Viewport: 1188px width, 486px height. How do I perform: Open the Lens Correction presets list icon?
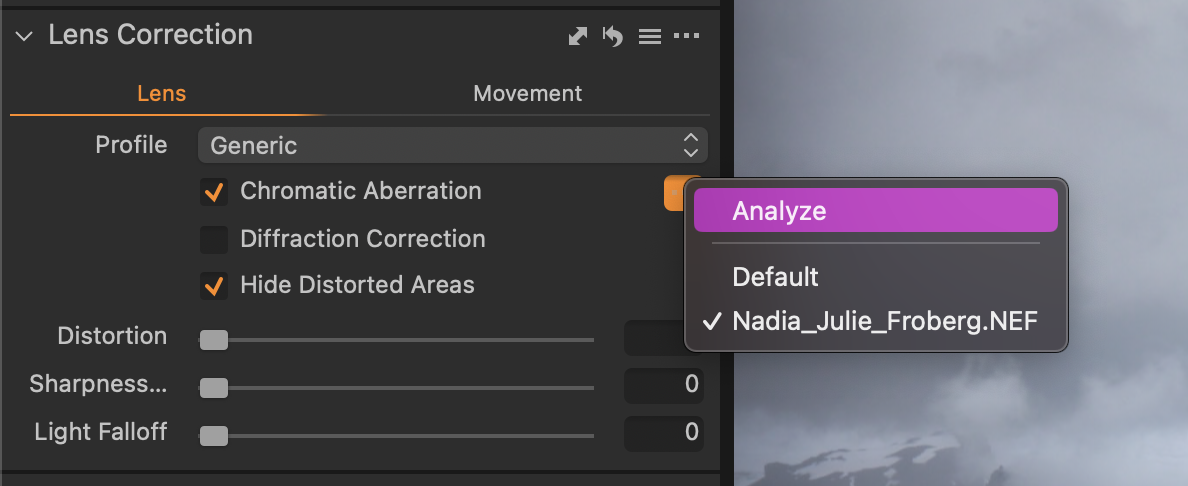coord(649,36)
